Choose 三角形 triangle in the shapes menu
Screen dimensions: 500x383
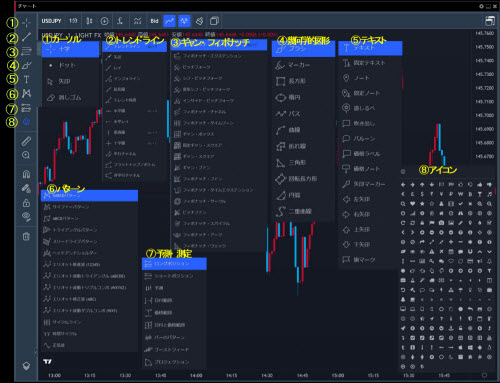click(303, 163)
